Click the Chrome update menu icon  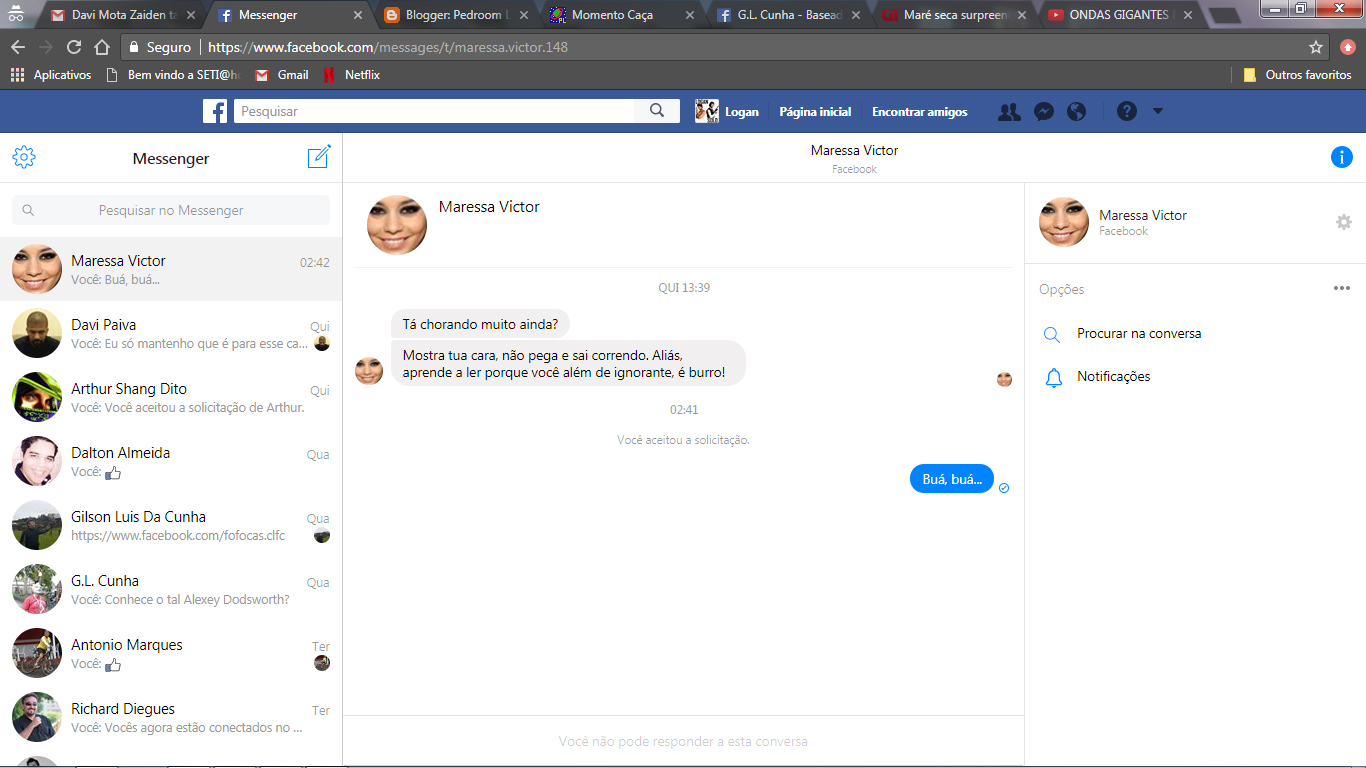[x=1347, y=47]
